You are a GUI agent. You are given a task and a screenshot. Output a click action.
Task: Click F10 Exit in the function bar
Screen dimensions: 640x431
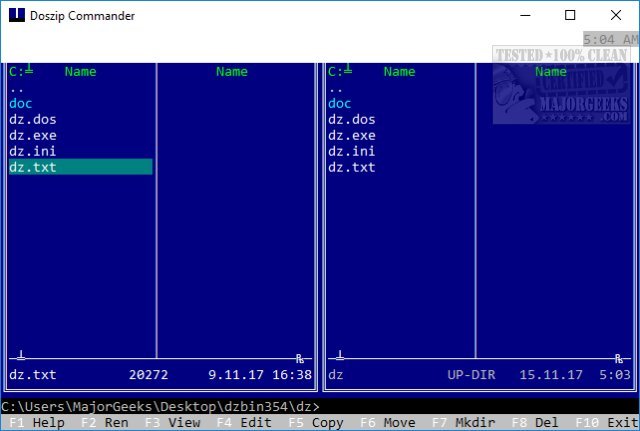click(x=607, y=423)
